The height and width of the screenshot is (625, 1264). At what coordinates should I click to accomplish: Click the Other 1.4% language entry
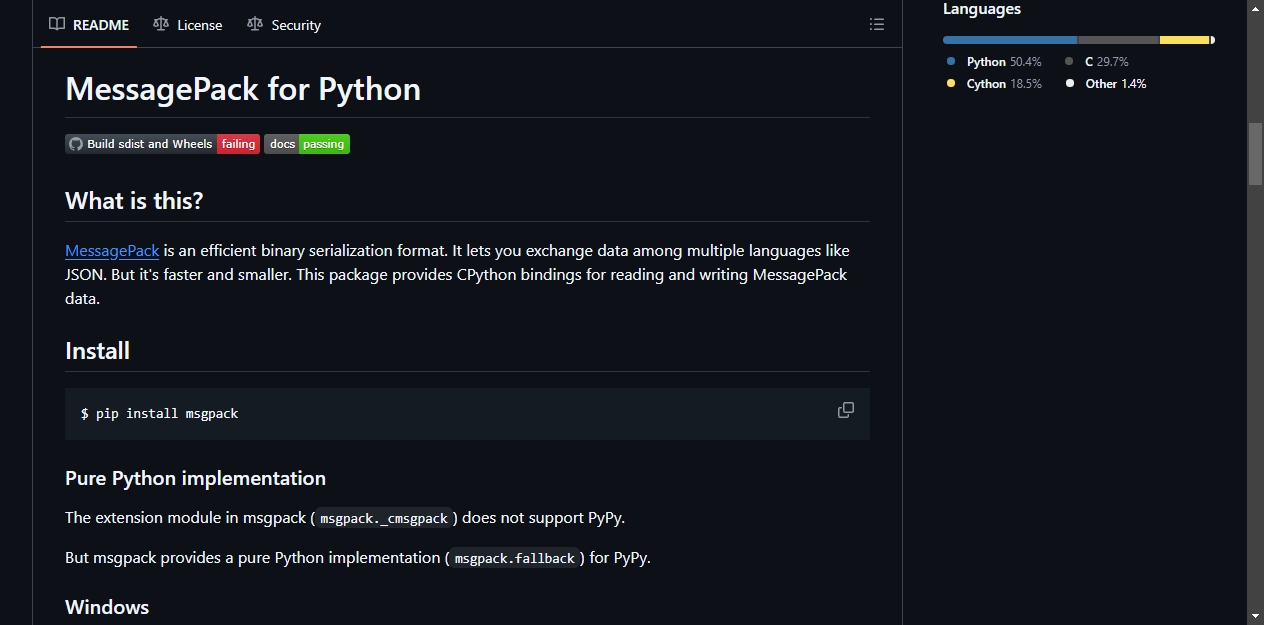pyautogui.click(x=1106, y=84)
